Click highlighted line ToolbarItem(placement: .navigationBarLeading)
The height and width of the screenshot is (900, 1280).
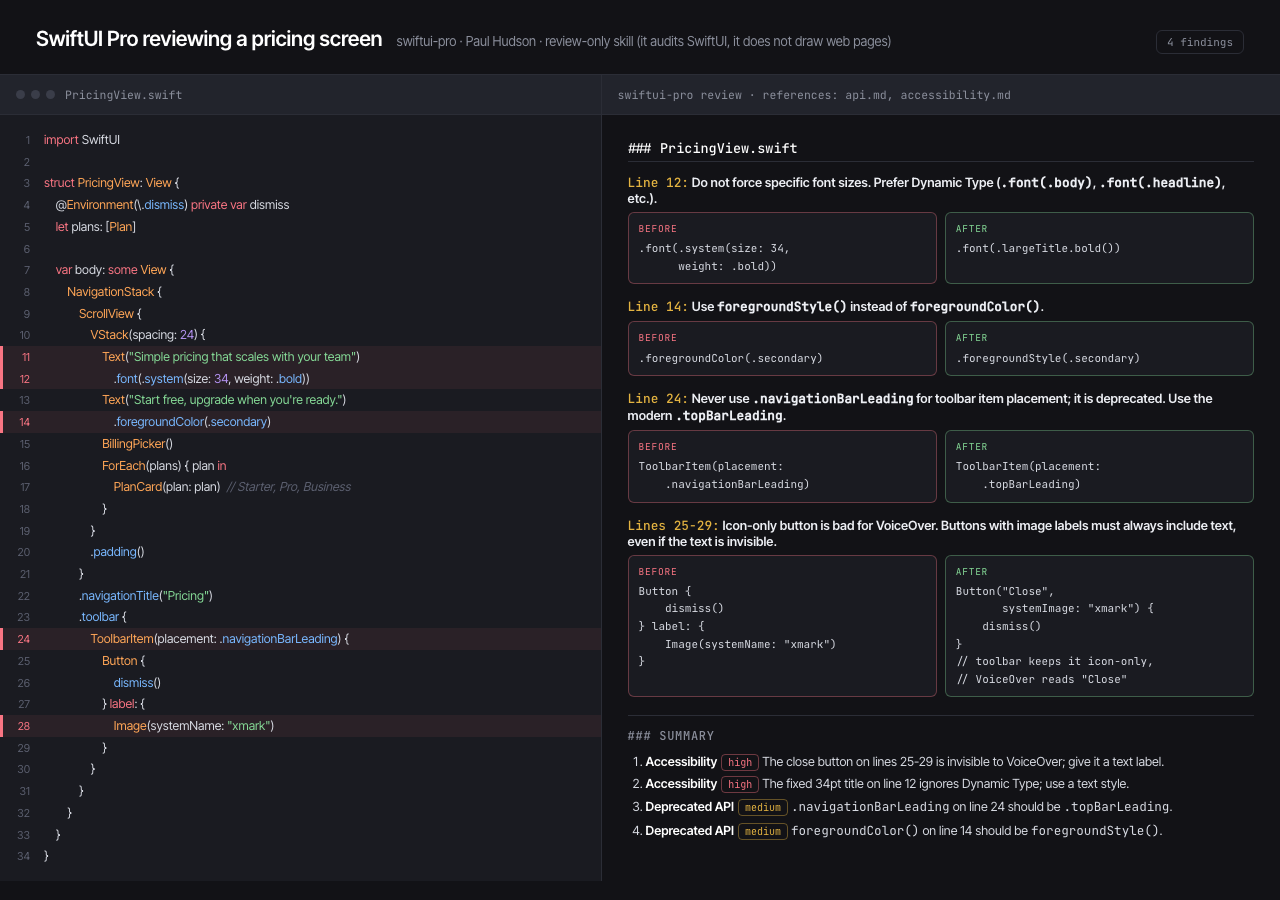219,639
